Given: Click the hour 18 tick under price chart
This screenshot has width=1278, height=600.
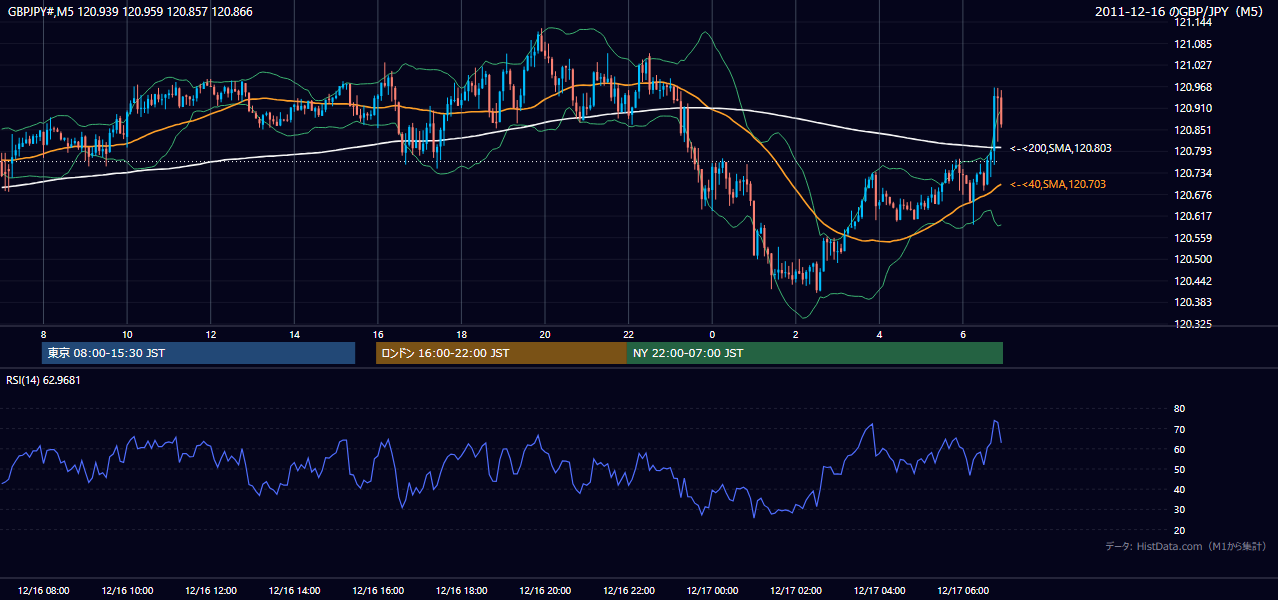Looking at the screenshot, I should coord(461,334).
